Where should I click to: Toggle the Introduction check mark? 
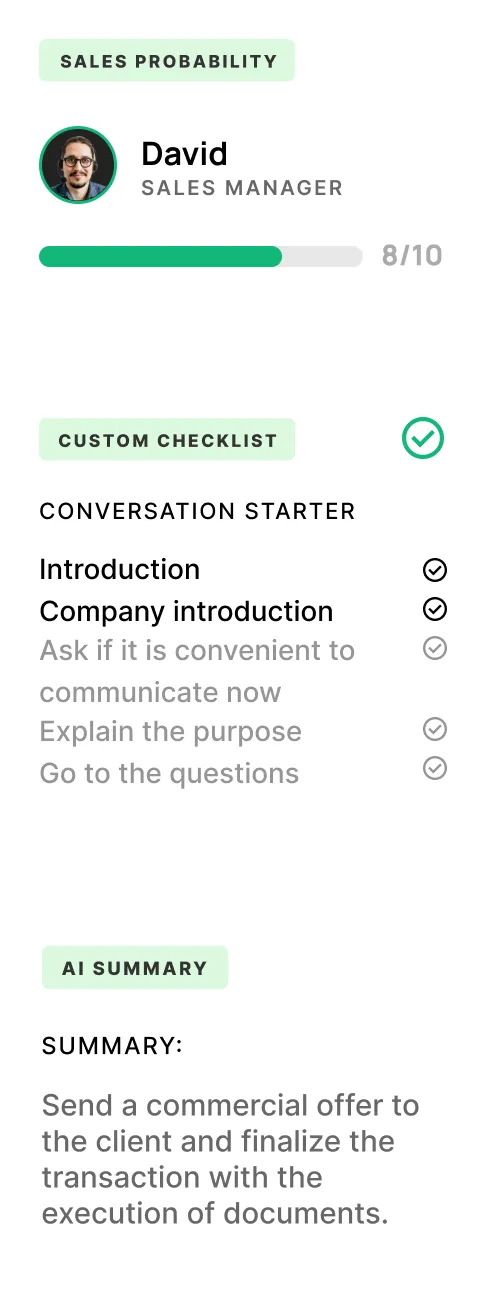pos(435,570)
